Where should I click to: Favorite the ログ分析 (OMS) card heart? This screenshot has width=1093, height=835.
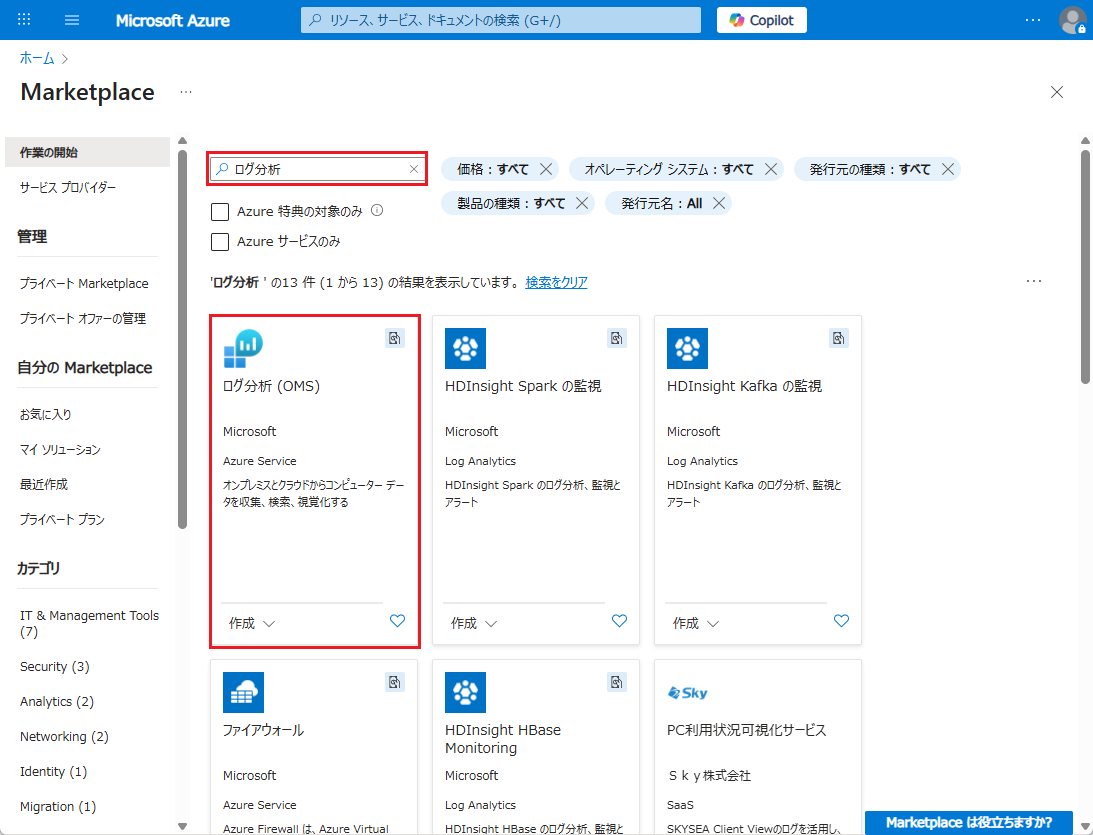[397, 621]
